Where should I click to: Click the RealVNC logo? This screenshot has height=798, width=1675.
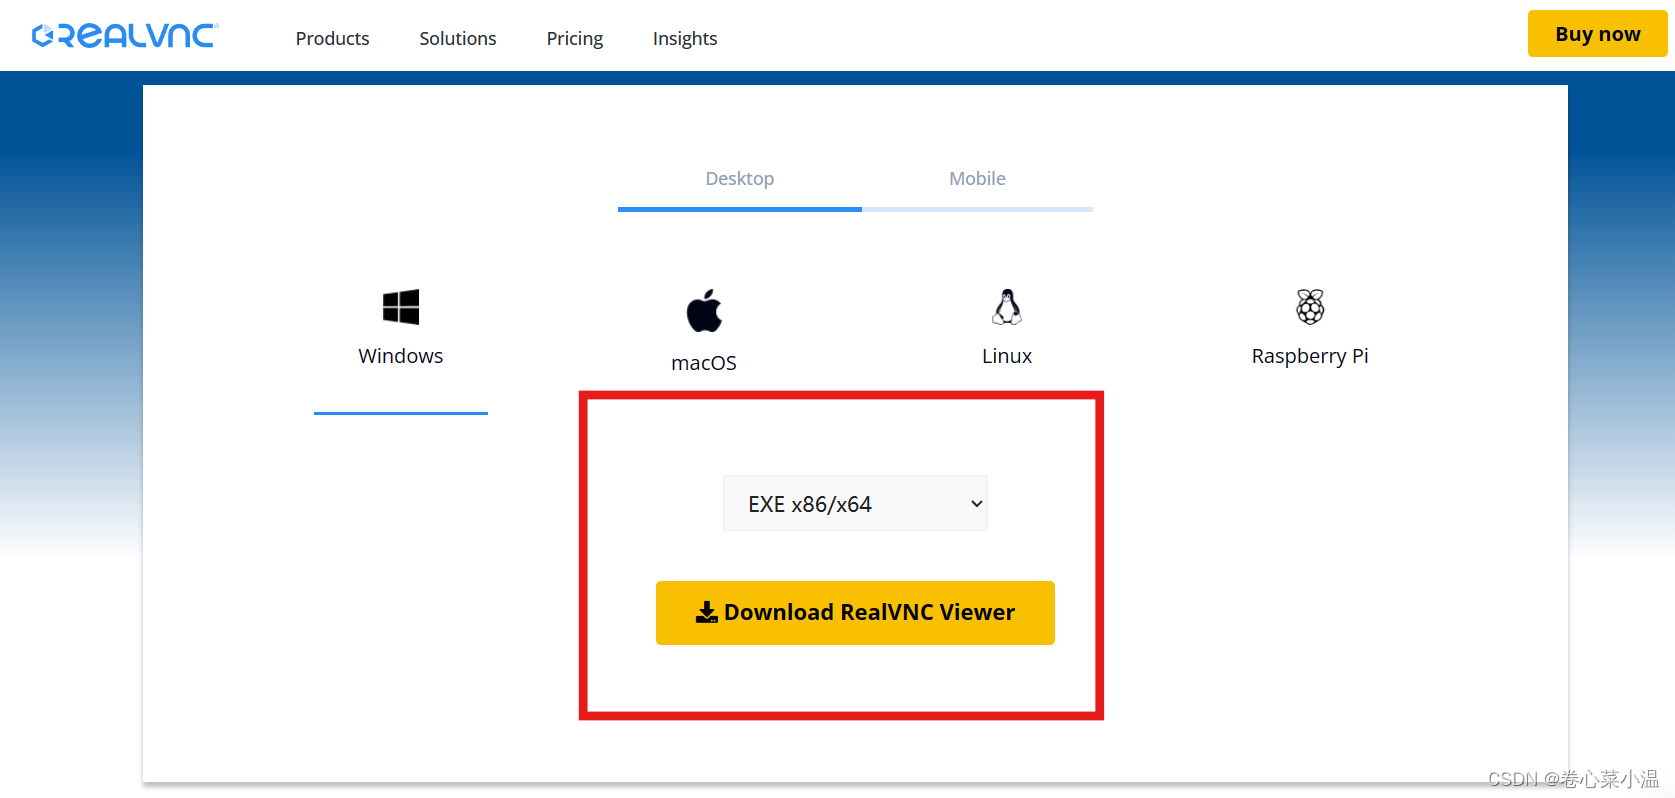click(125, 36)
